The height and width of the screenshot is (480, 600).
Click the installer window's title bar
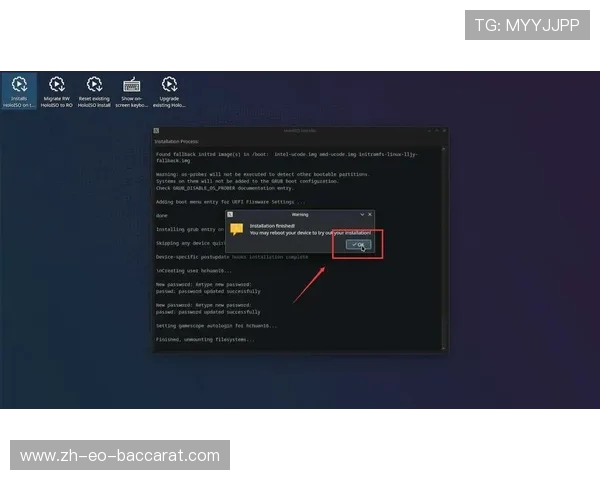click(300, 131)
